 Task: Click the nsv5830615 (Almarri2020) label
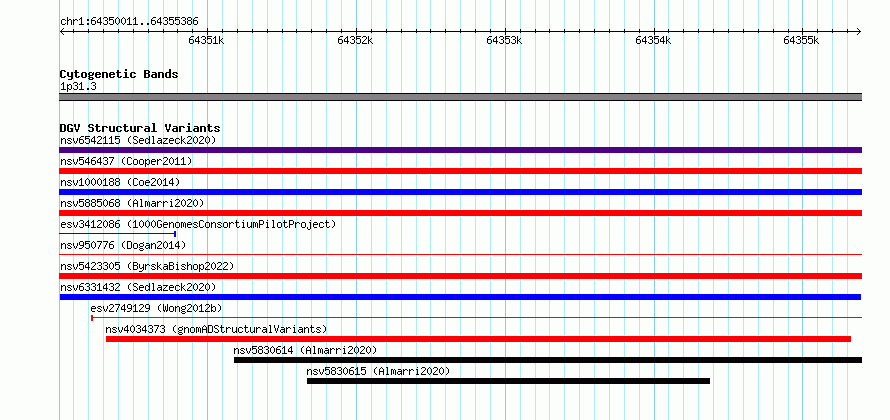(x=378, y=371)
